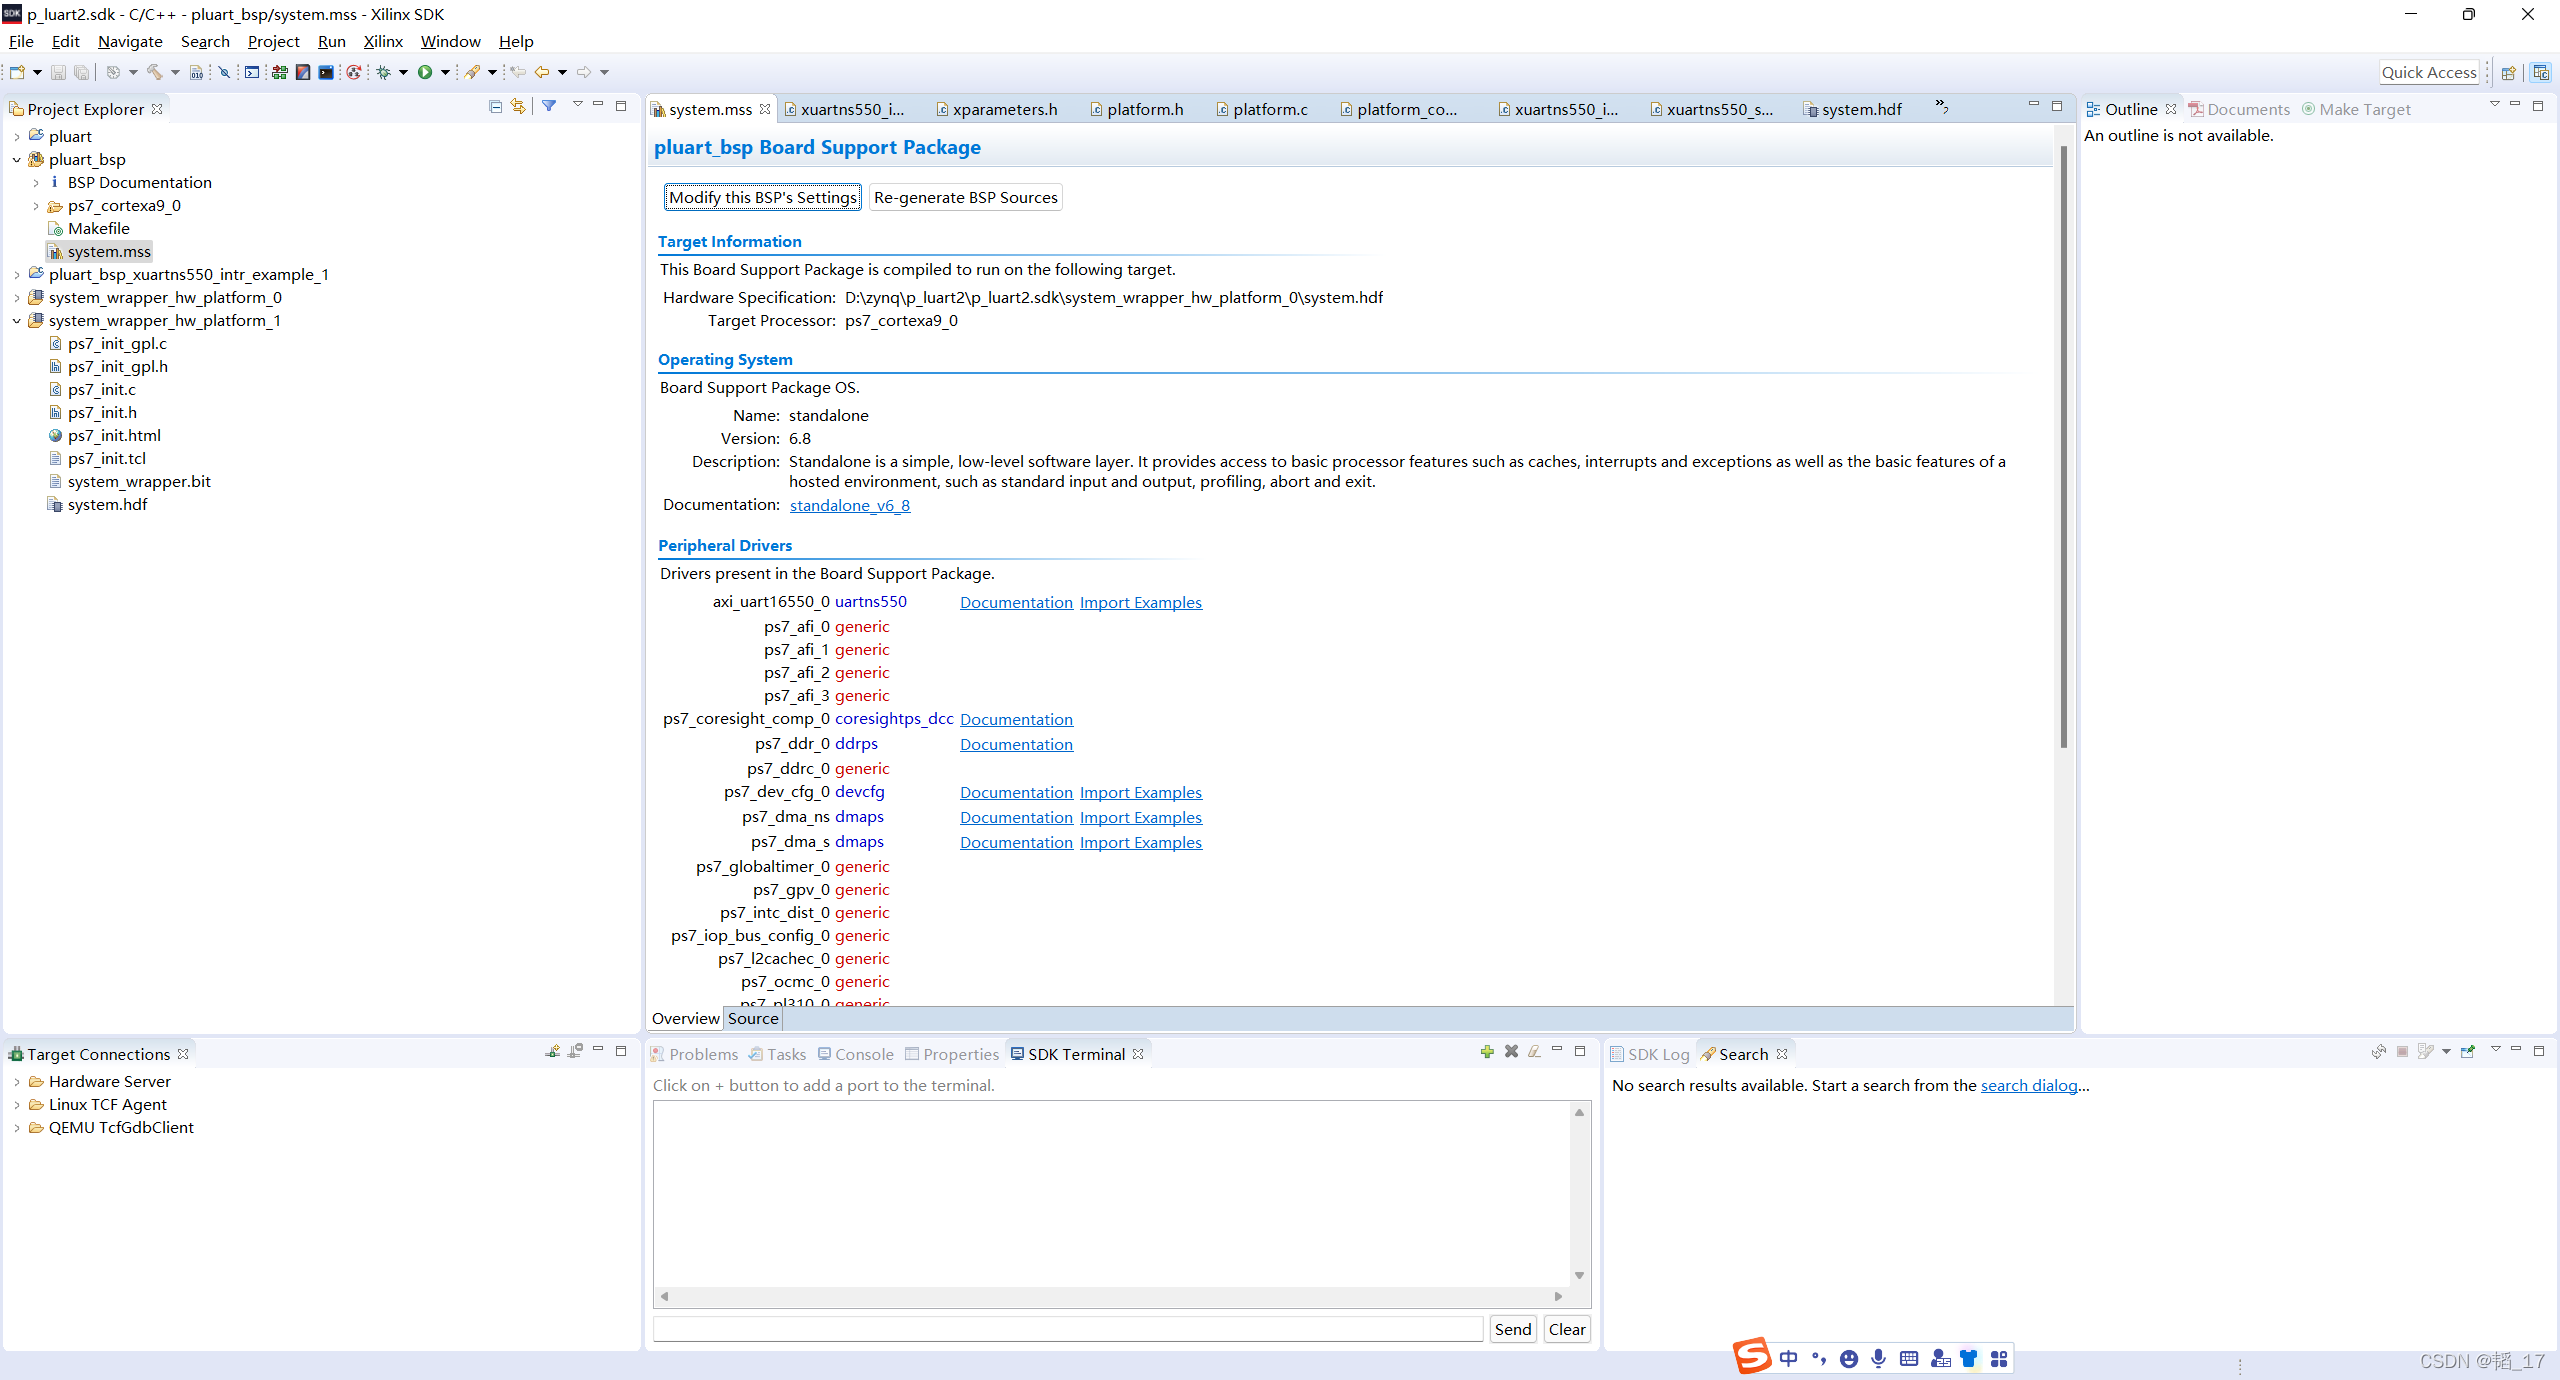
Task: Open dropdown arrow next to Run button
Action: pyautogui.click(x=445, y=72)
